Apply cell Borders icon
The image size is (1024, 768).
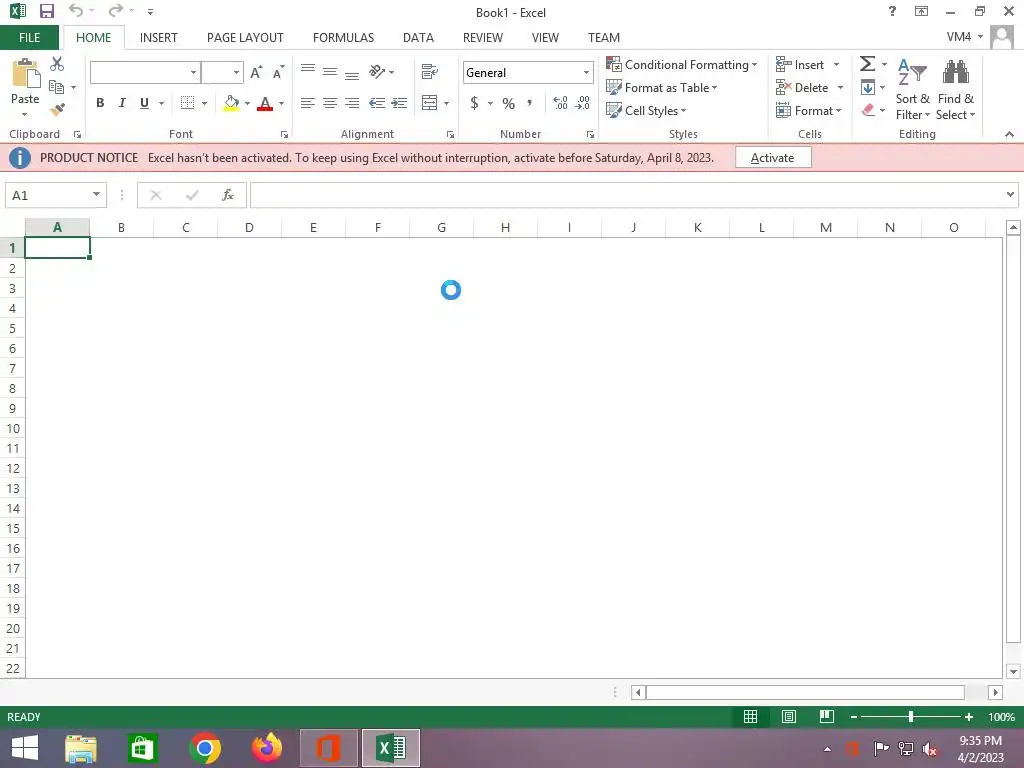pyautogui.click(x=187, y=103)
